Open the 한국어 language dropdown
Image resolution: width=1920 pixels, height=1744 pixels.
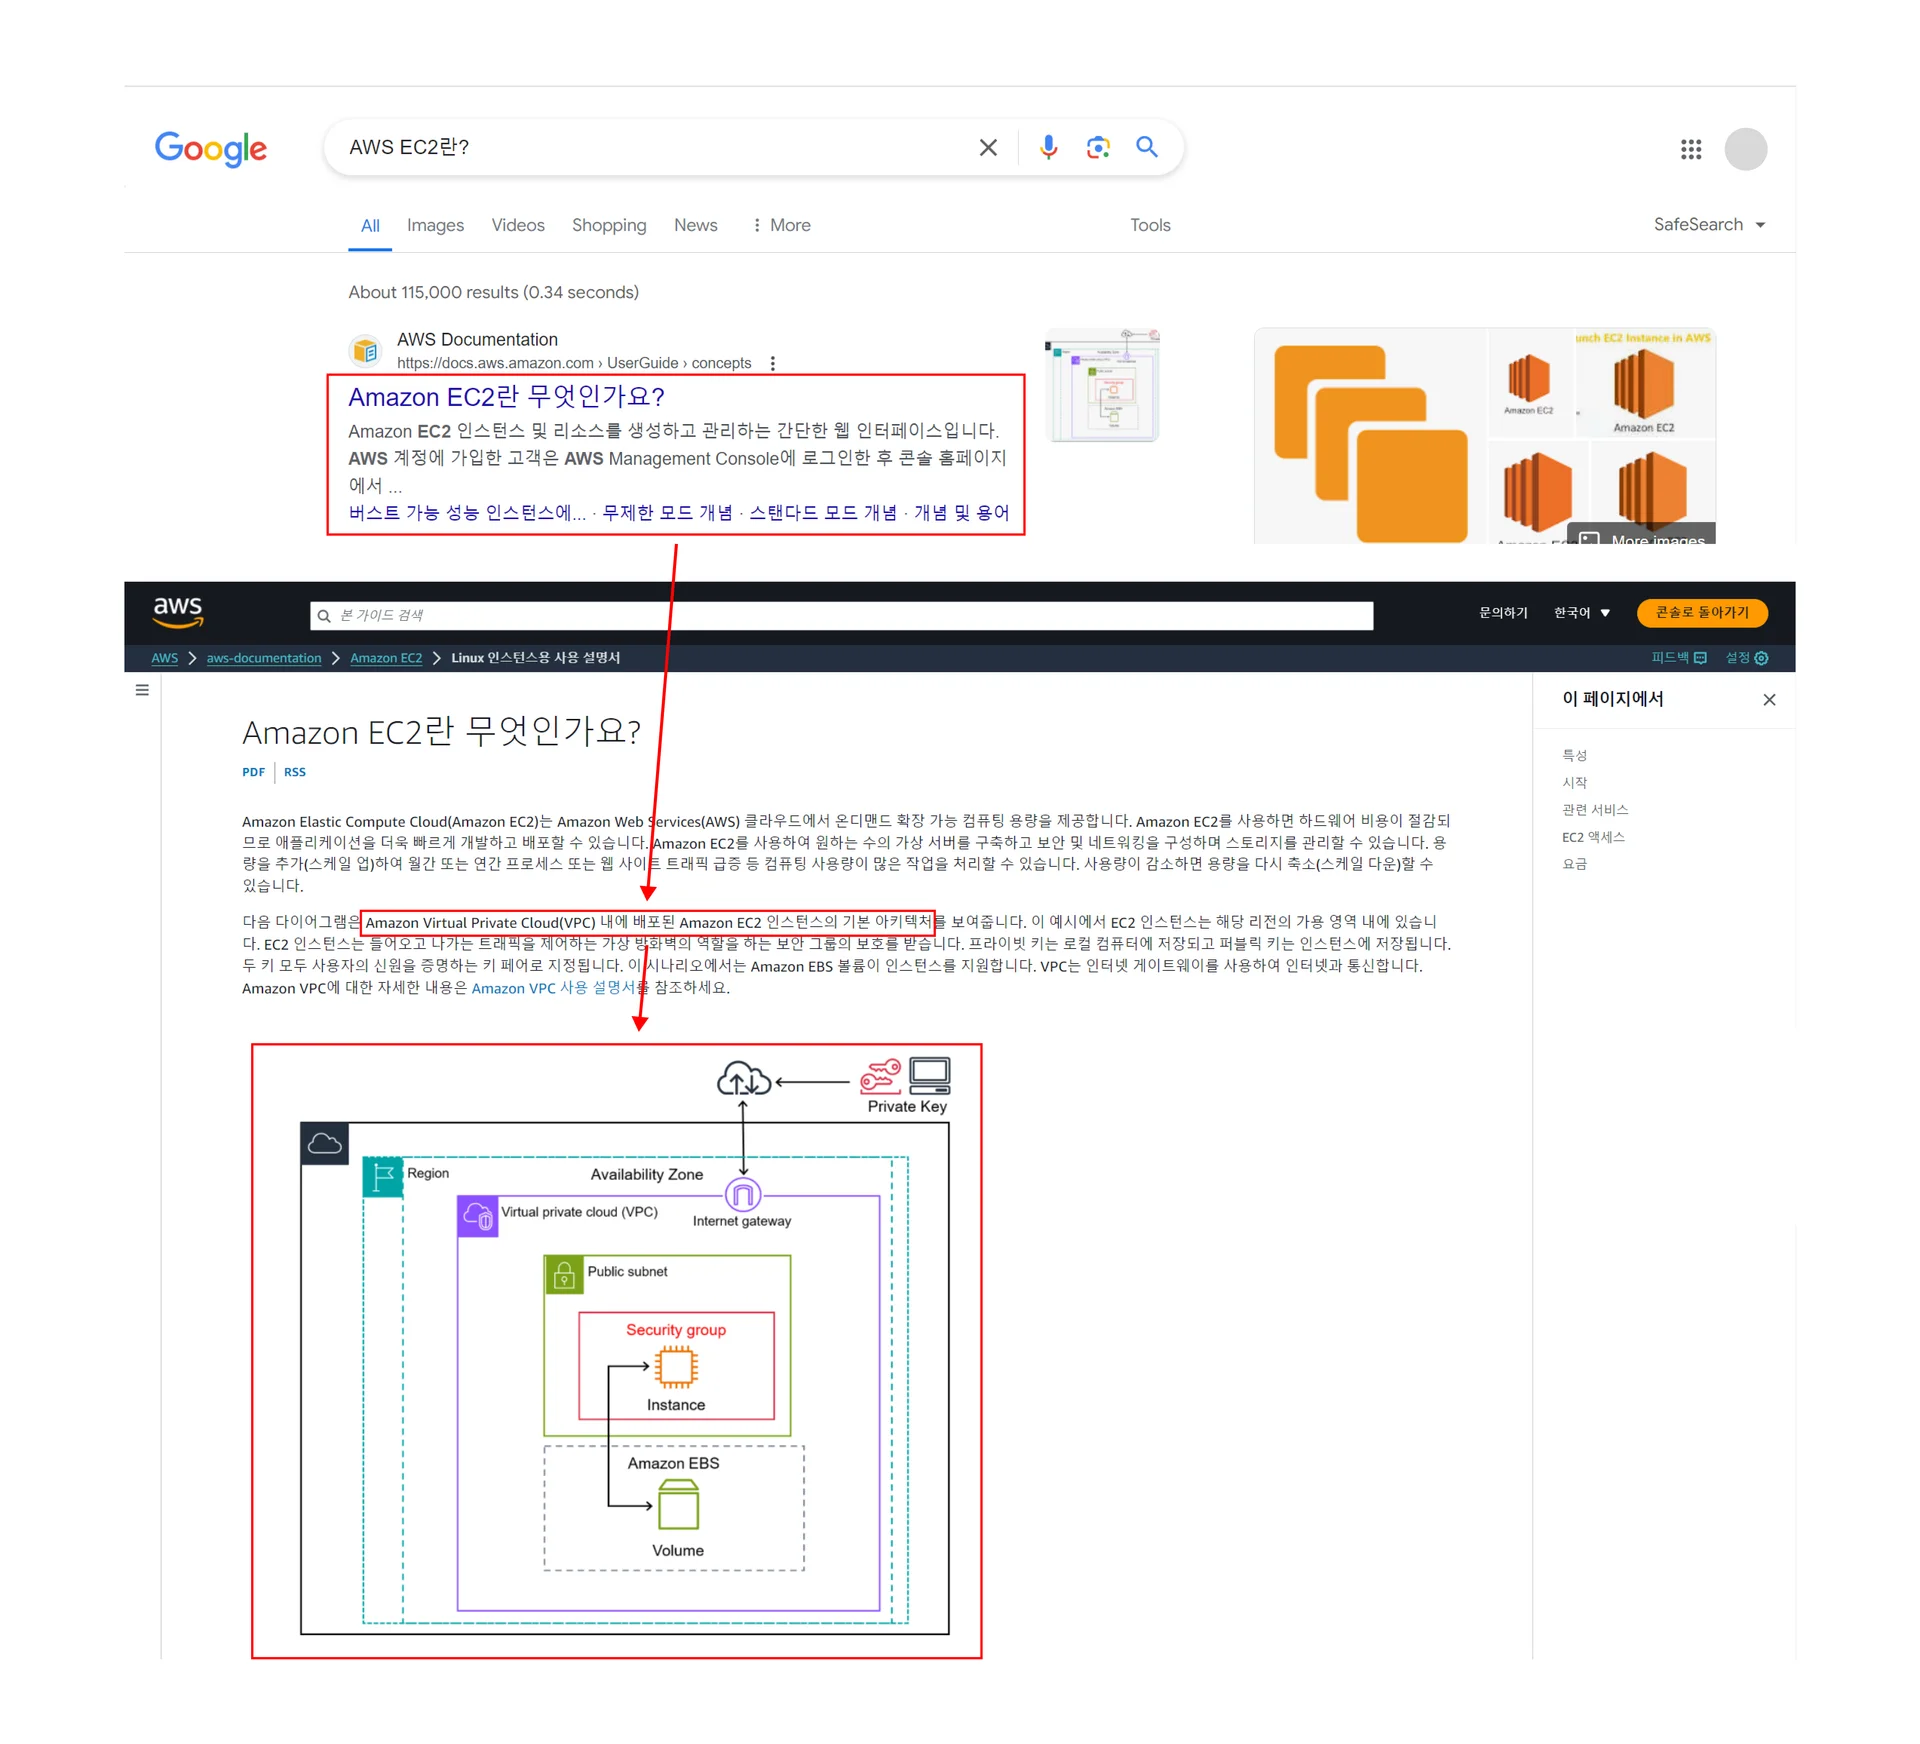tap(1581, 613)
